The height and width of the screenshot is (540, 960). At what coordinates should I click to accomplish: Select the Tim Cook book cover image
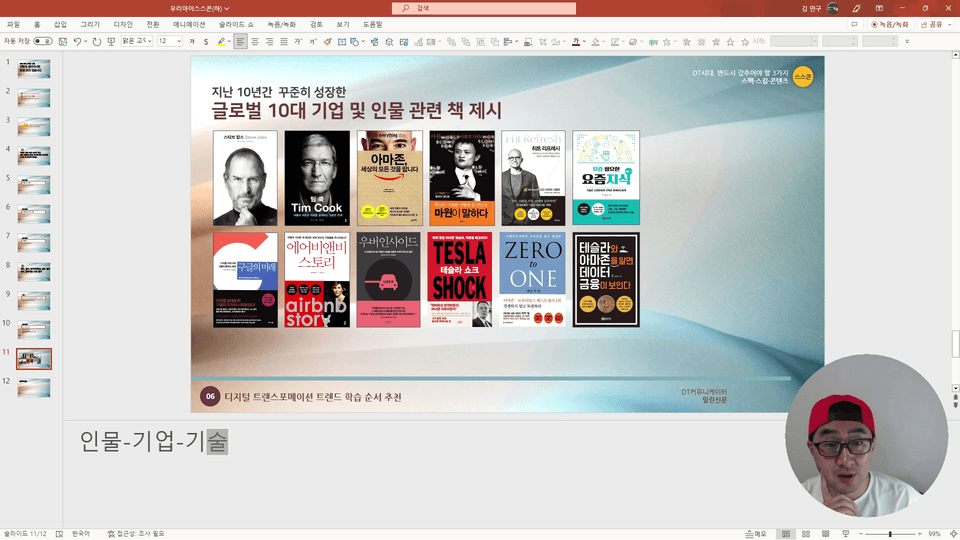(x=317, y=178)
